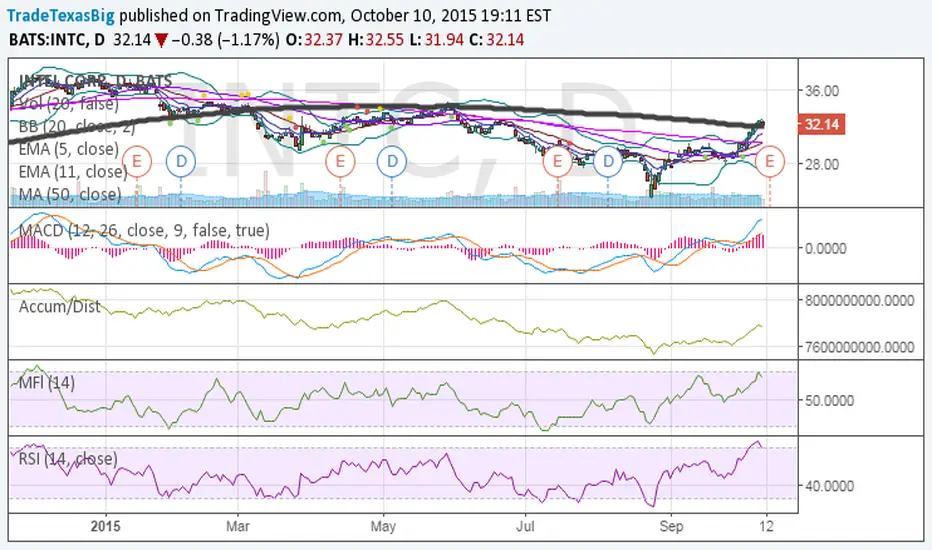Select the EMA (5, close) indicator label
932x550 pixels.
pos(68,149)
